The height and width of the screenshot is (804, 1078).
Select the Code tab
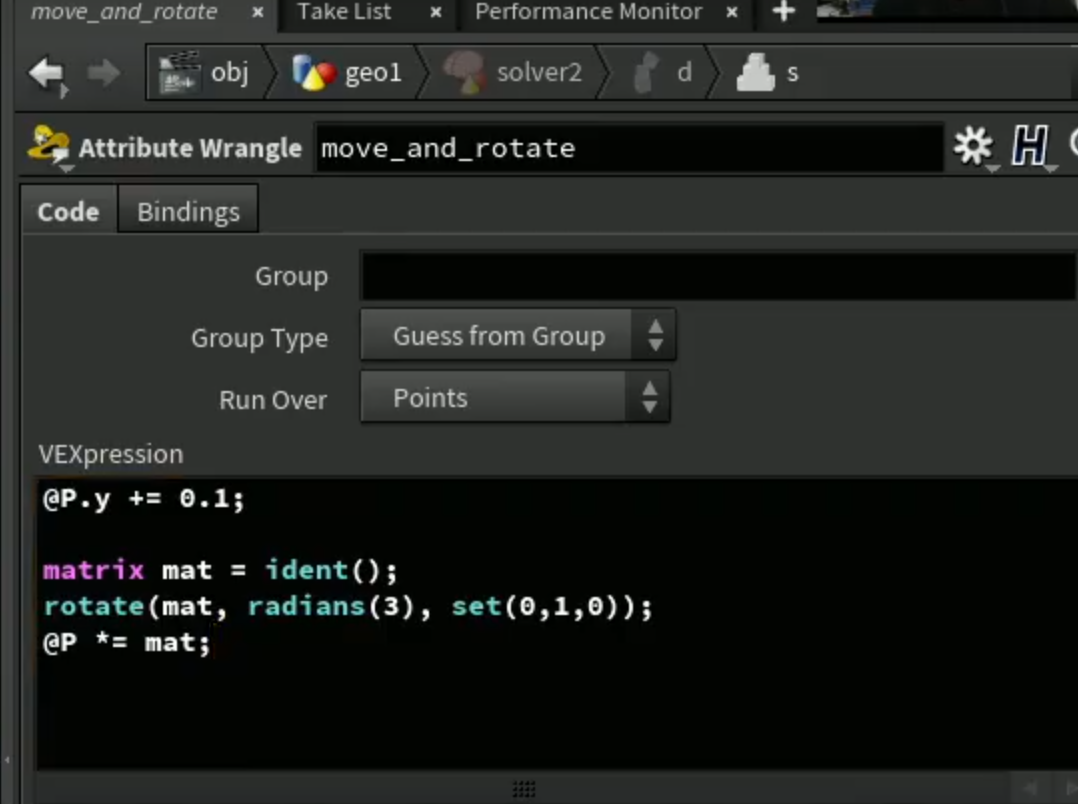click(x=68, y=211)
